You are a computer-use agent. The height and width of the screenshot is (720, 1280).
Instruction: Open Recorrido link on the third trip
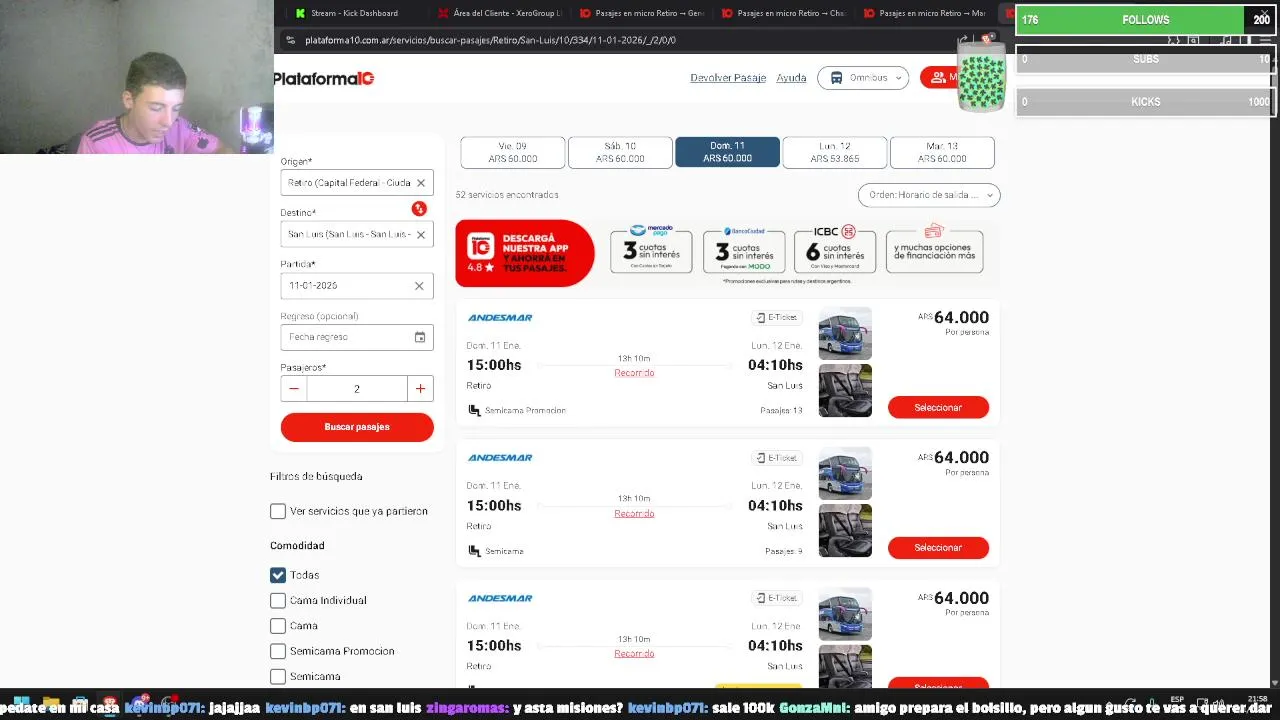pos(634,653)
